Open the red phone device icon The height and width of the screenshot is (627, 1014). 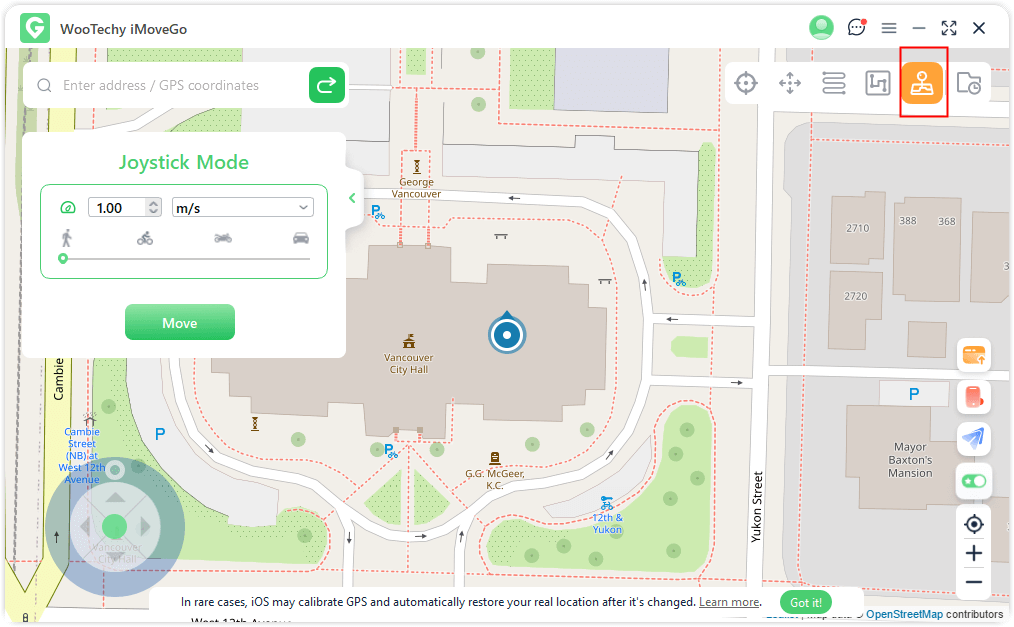tap(973, 396)
